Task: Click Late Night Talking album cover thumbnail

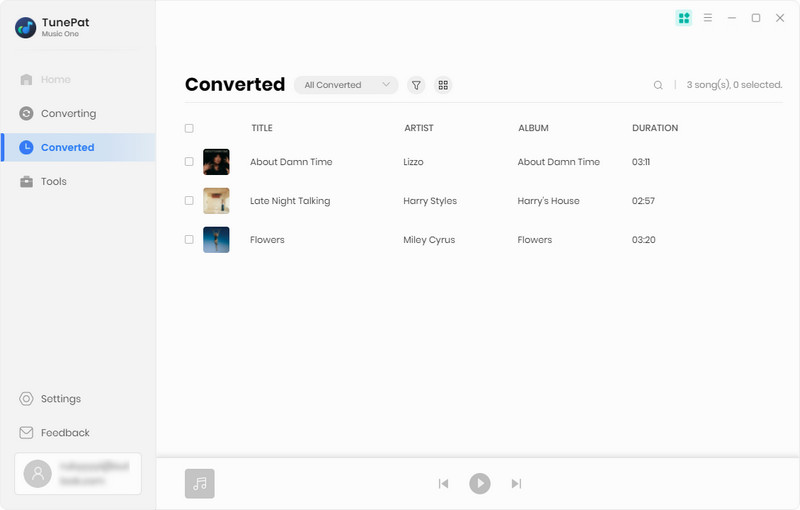Action: pyautogui.click(x=216, y=200)
